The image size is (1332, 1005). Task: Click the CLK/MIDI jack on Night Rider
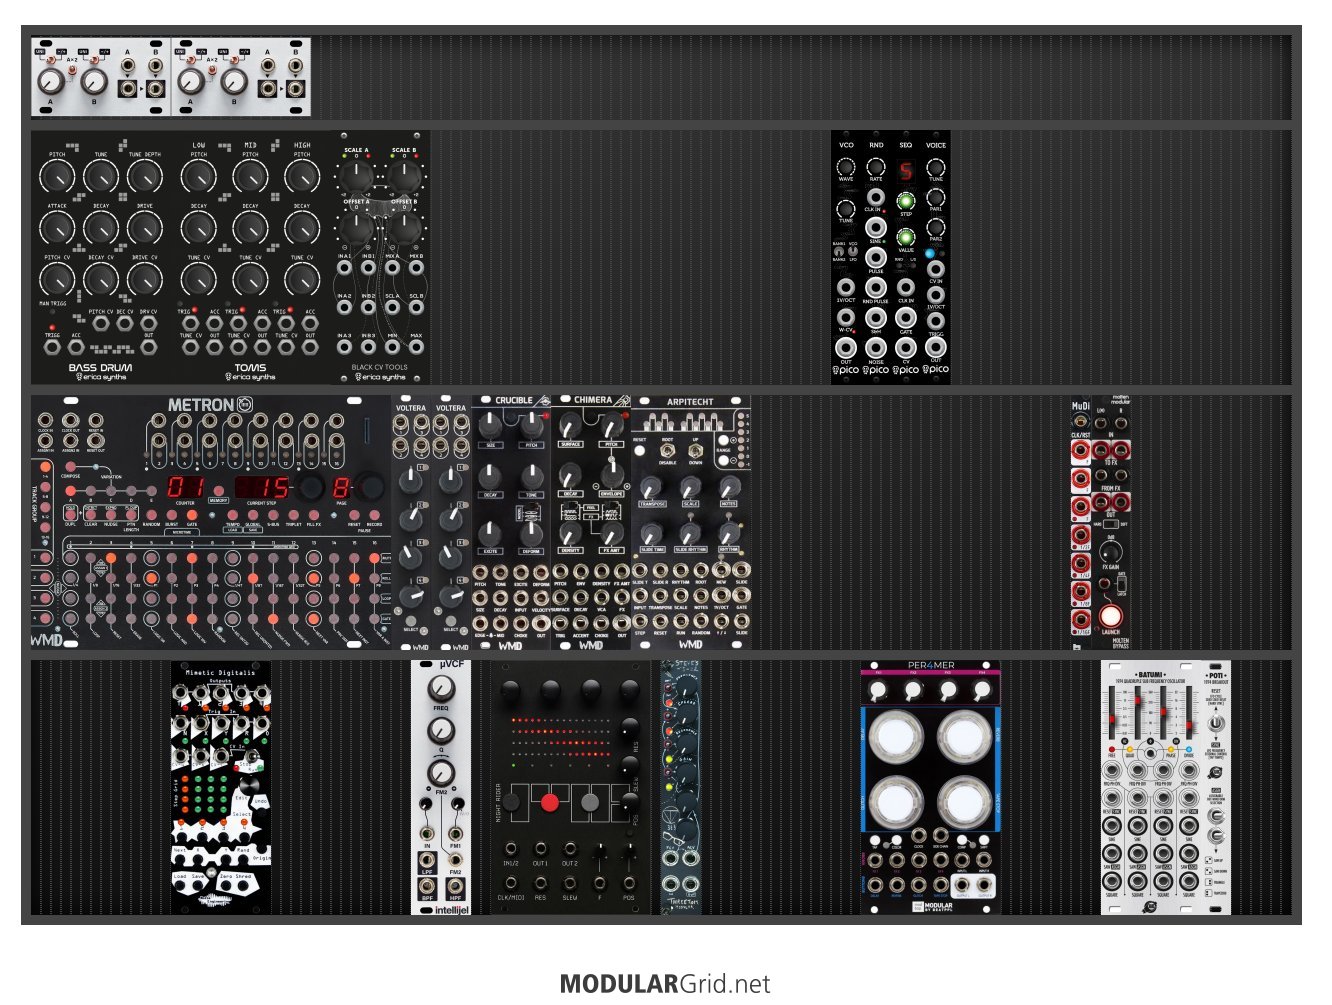(511, 884)
